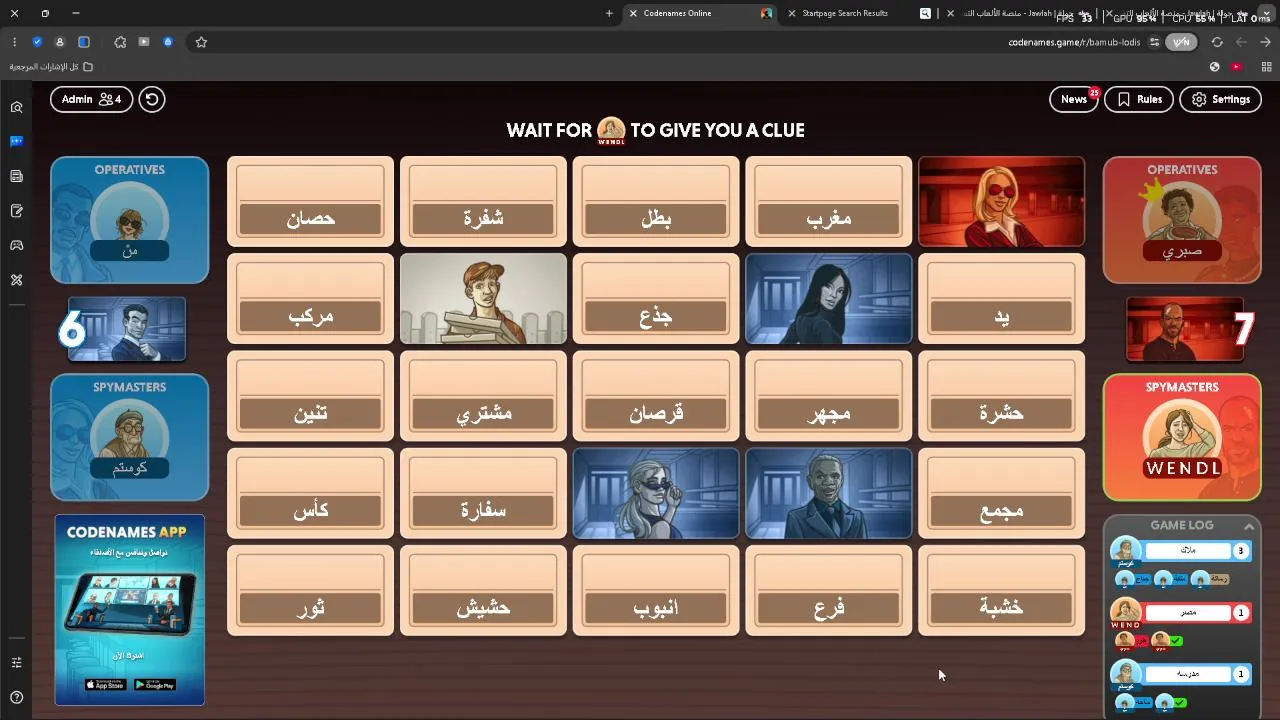Click the blue shield checkmark extension icon
The width and height of the screenshot is (1280, 720).
click(x=37, y=42)
